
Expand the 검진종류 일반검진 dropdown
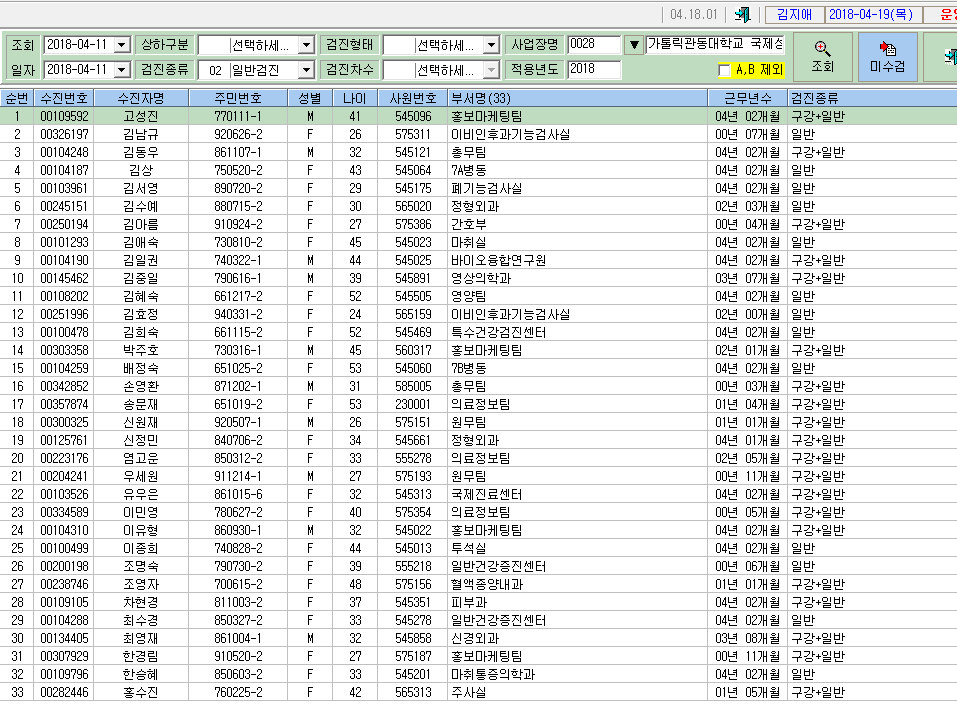[x=306, y=70]
